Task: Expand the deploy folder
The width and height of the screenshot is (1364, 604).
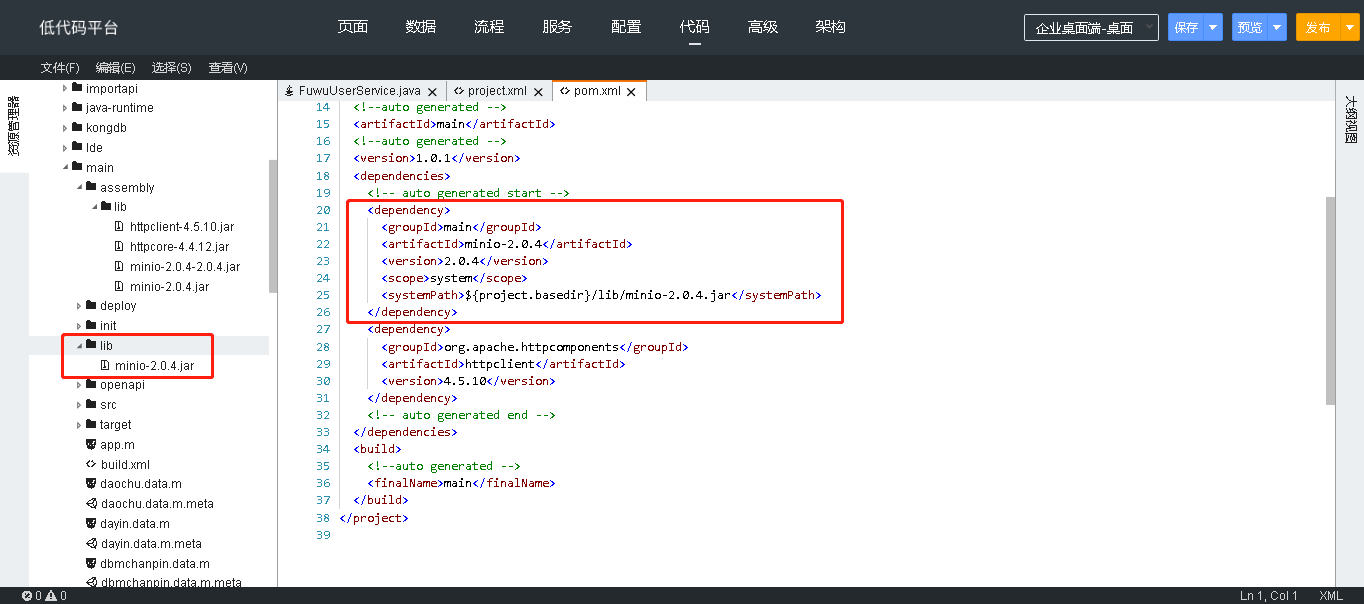Action: [x=80, y=306]
